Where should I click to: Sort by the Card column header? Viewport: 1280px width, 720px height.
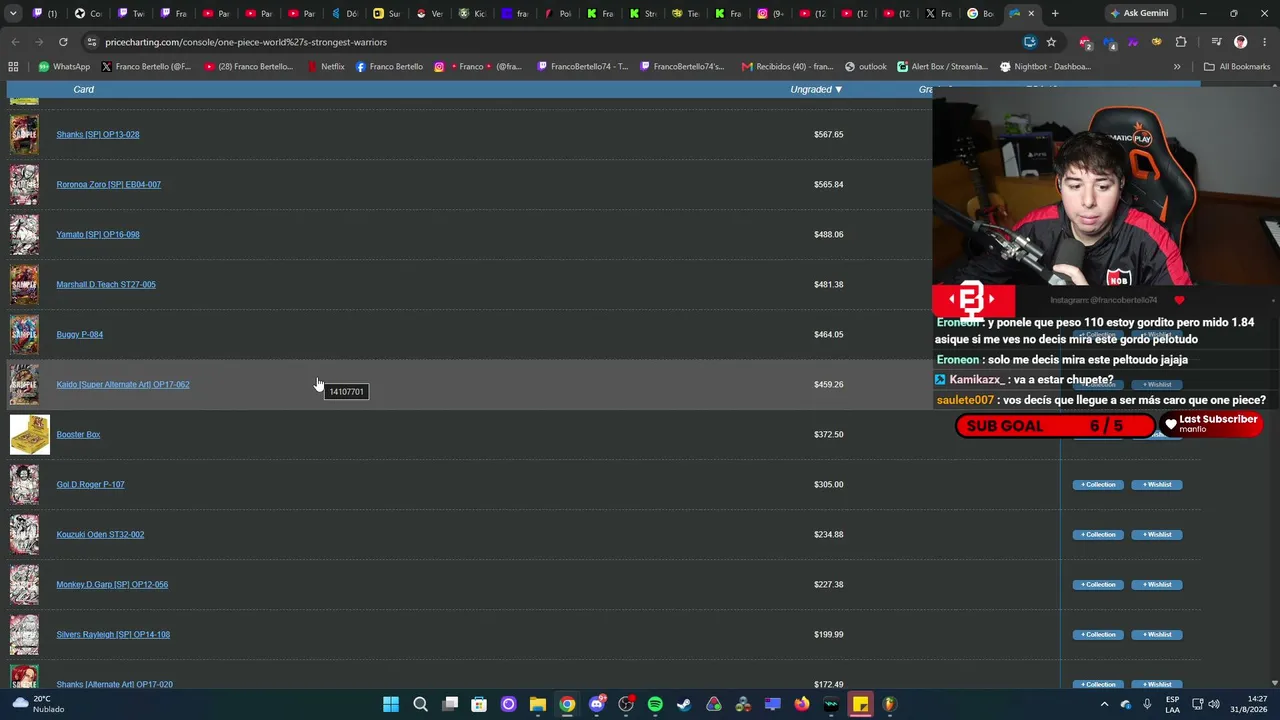pyautogui.click(x=84, y=89)
